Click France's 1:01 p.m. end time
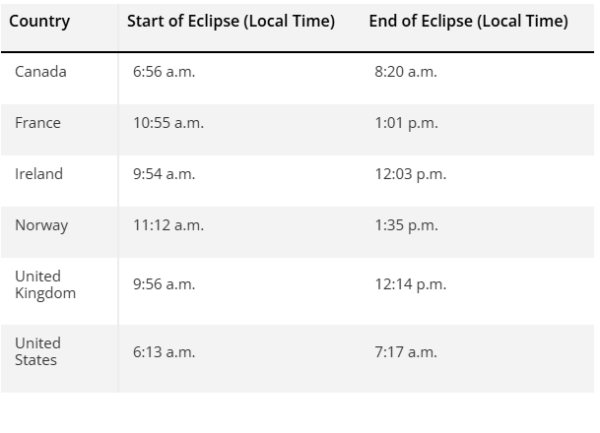This screenshot has width=600, height=433. pyautogui.click(x=406, y=123)
